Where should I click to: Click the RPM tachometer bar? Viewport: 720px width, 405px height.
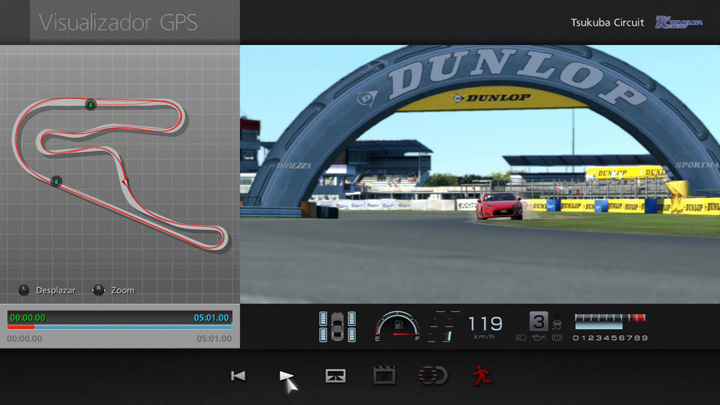[x=609, y=320]
